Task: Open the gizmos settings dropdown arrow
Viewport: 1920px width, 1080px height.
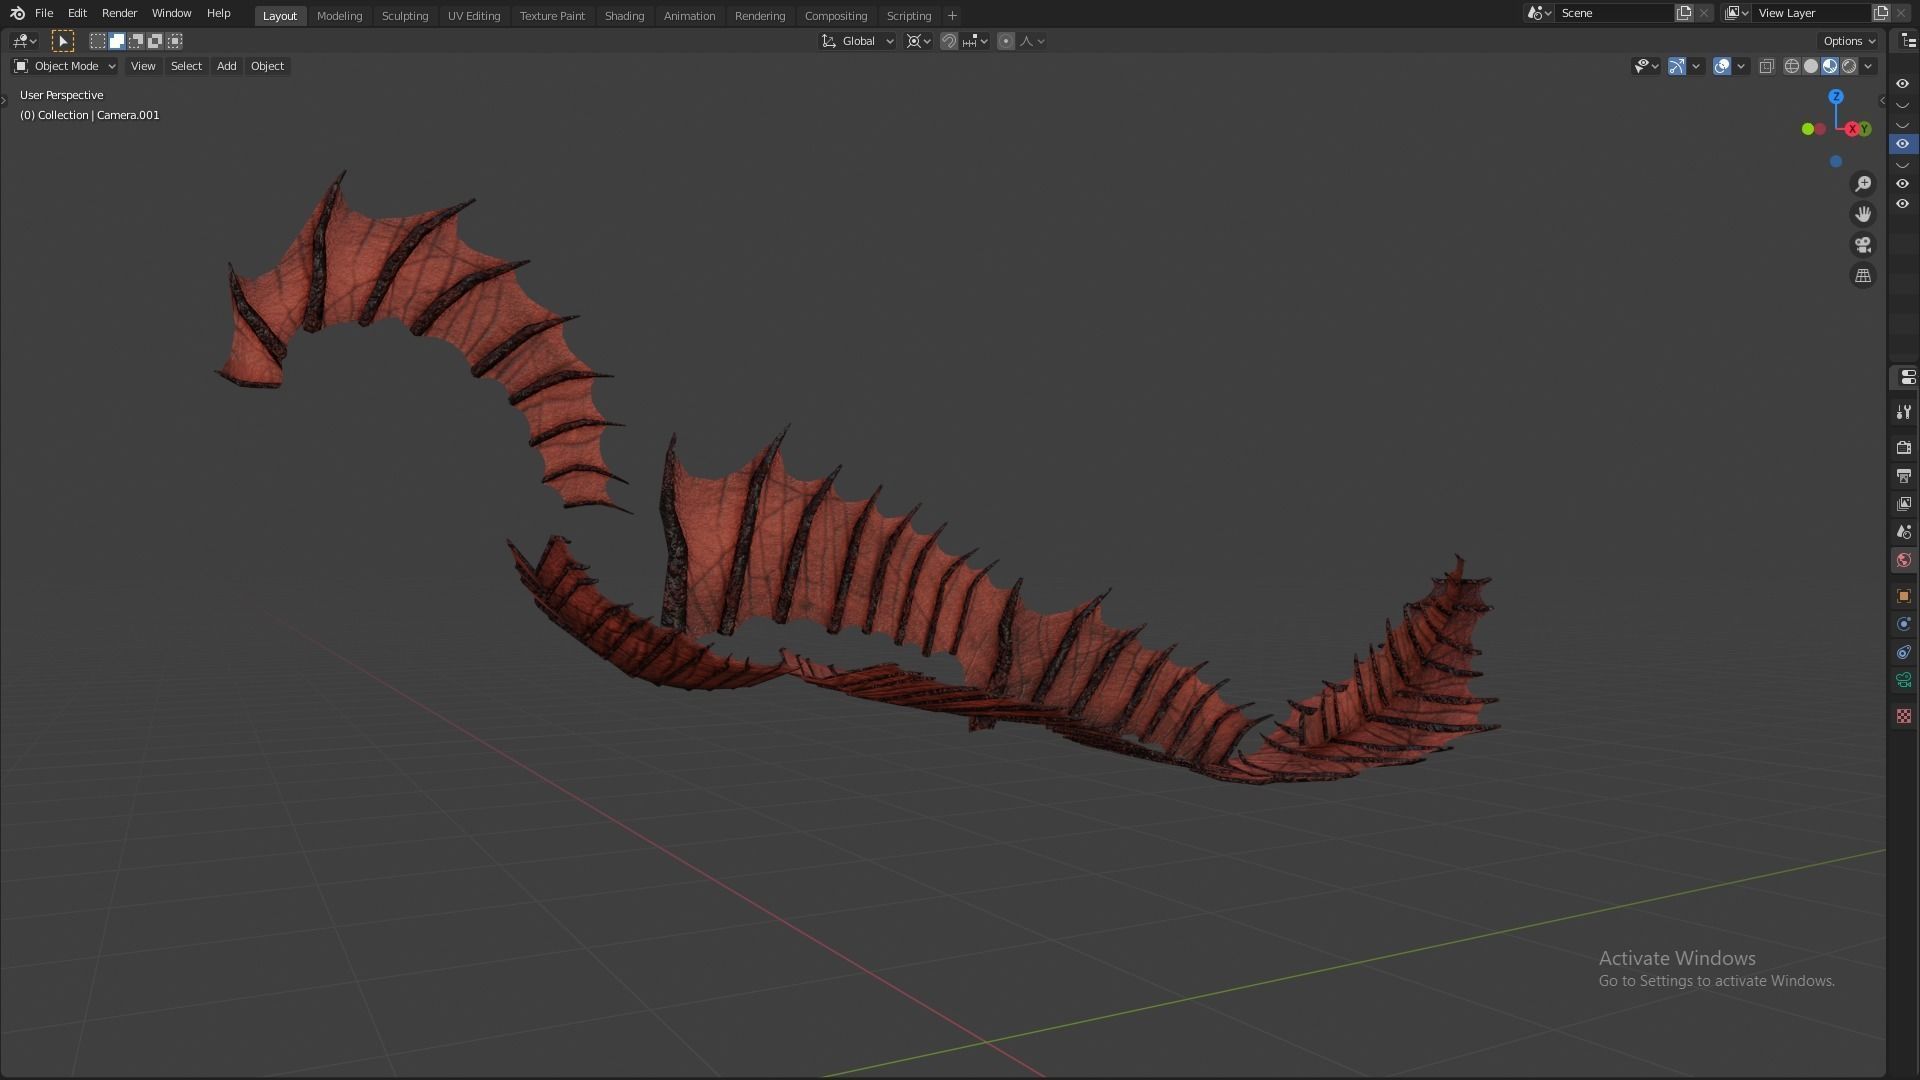Action: click(1696, 66)
